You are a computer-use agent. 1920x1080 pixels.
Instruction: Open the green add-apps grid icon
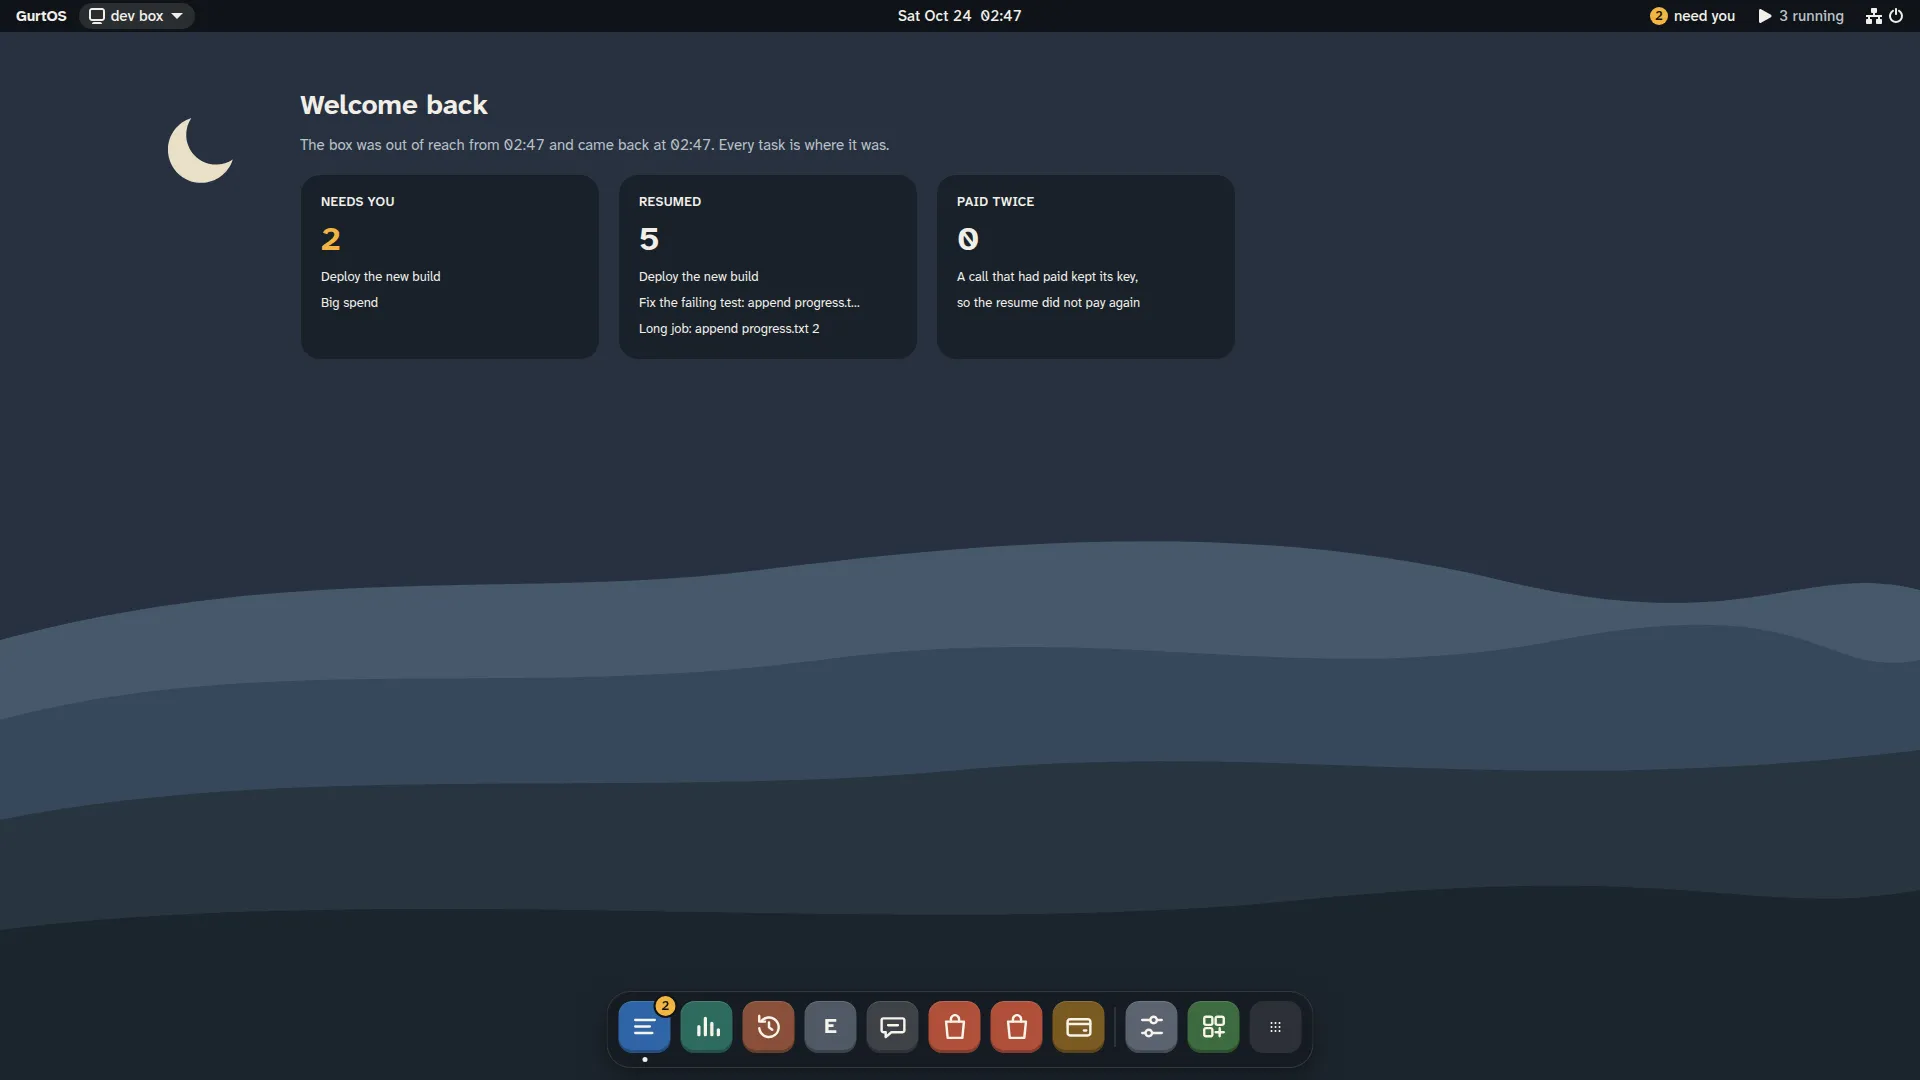click(1214, 1027)
